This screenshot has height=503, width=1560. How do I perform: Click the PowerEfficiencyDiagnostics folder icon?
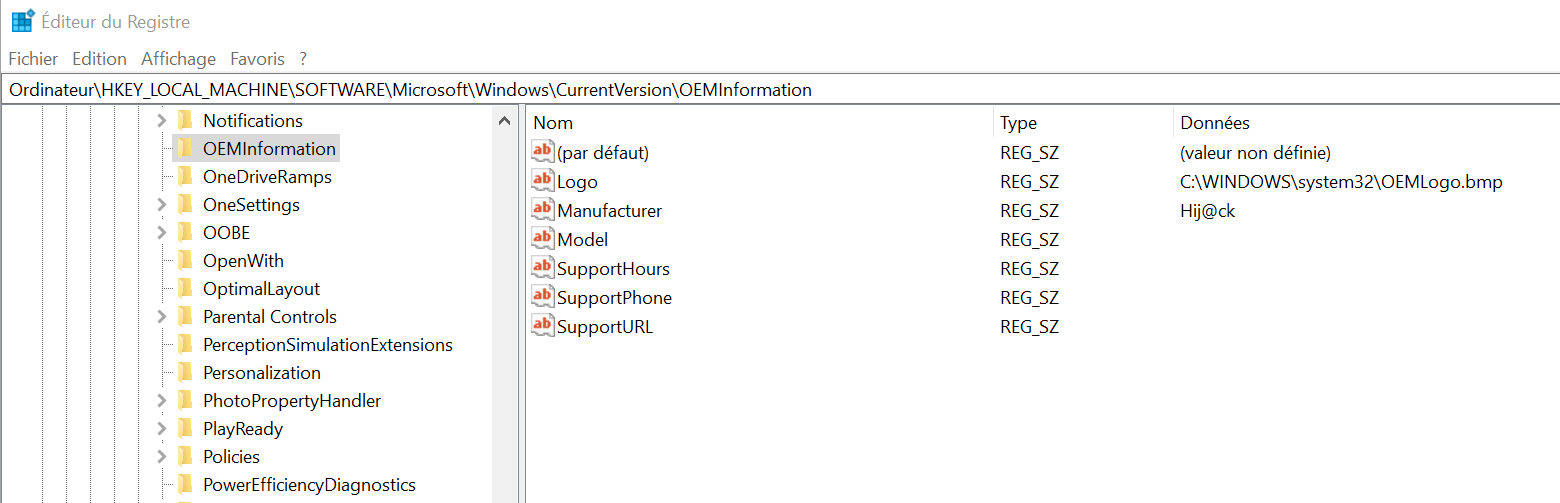(x=184, y=484)
